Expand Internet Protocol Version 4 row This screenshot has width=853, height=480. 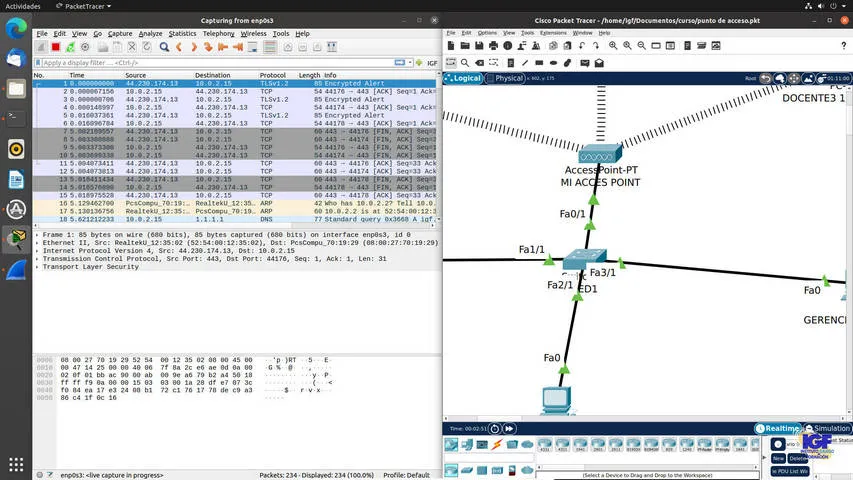(37, 251)
